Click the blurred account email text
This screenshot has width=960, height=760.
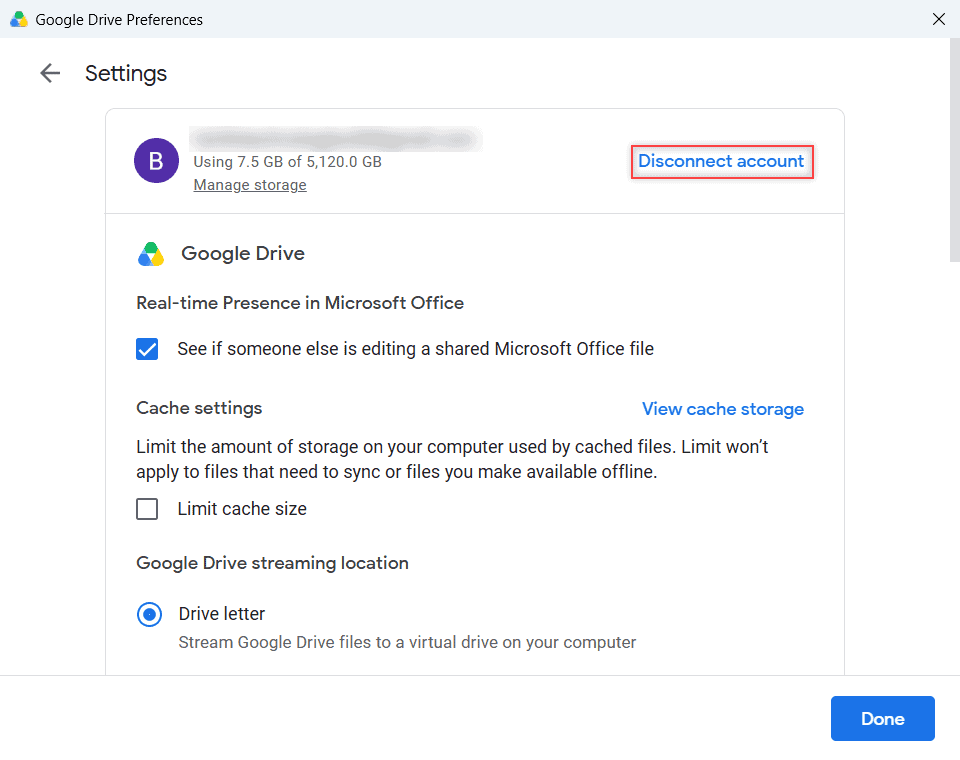(x=336, y=138)
